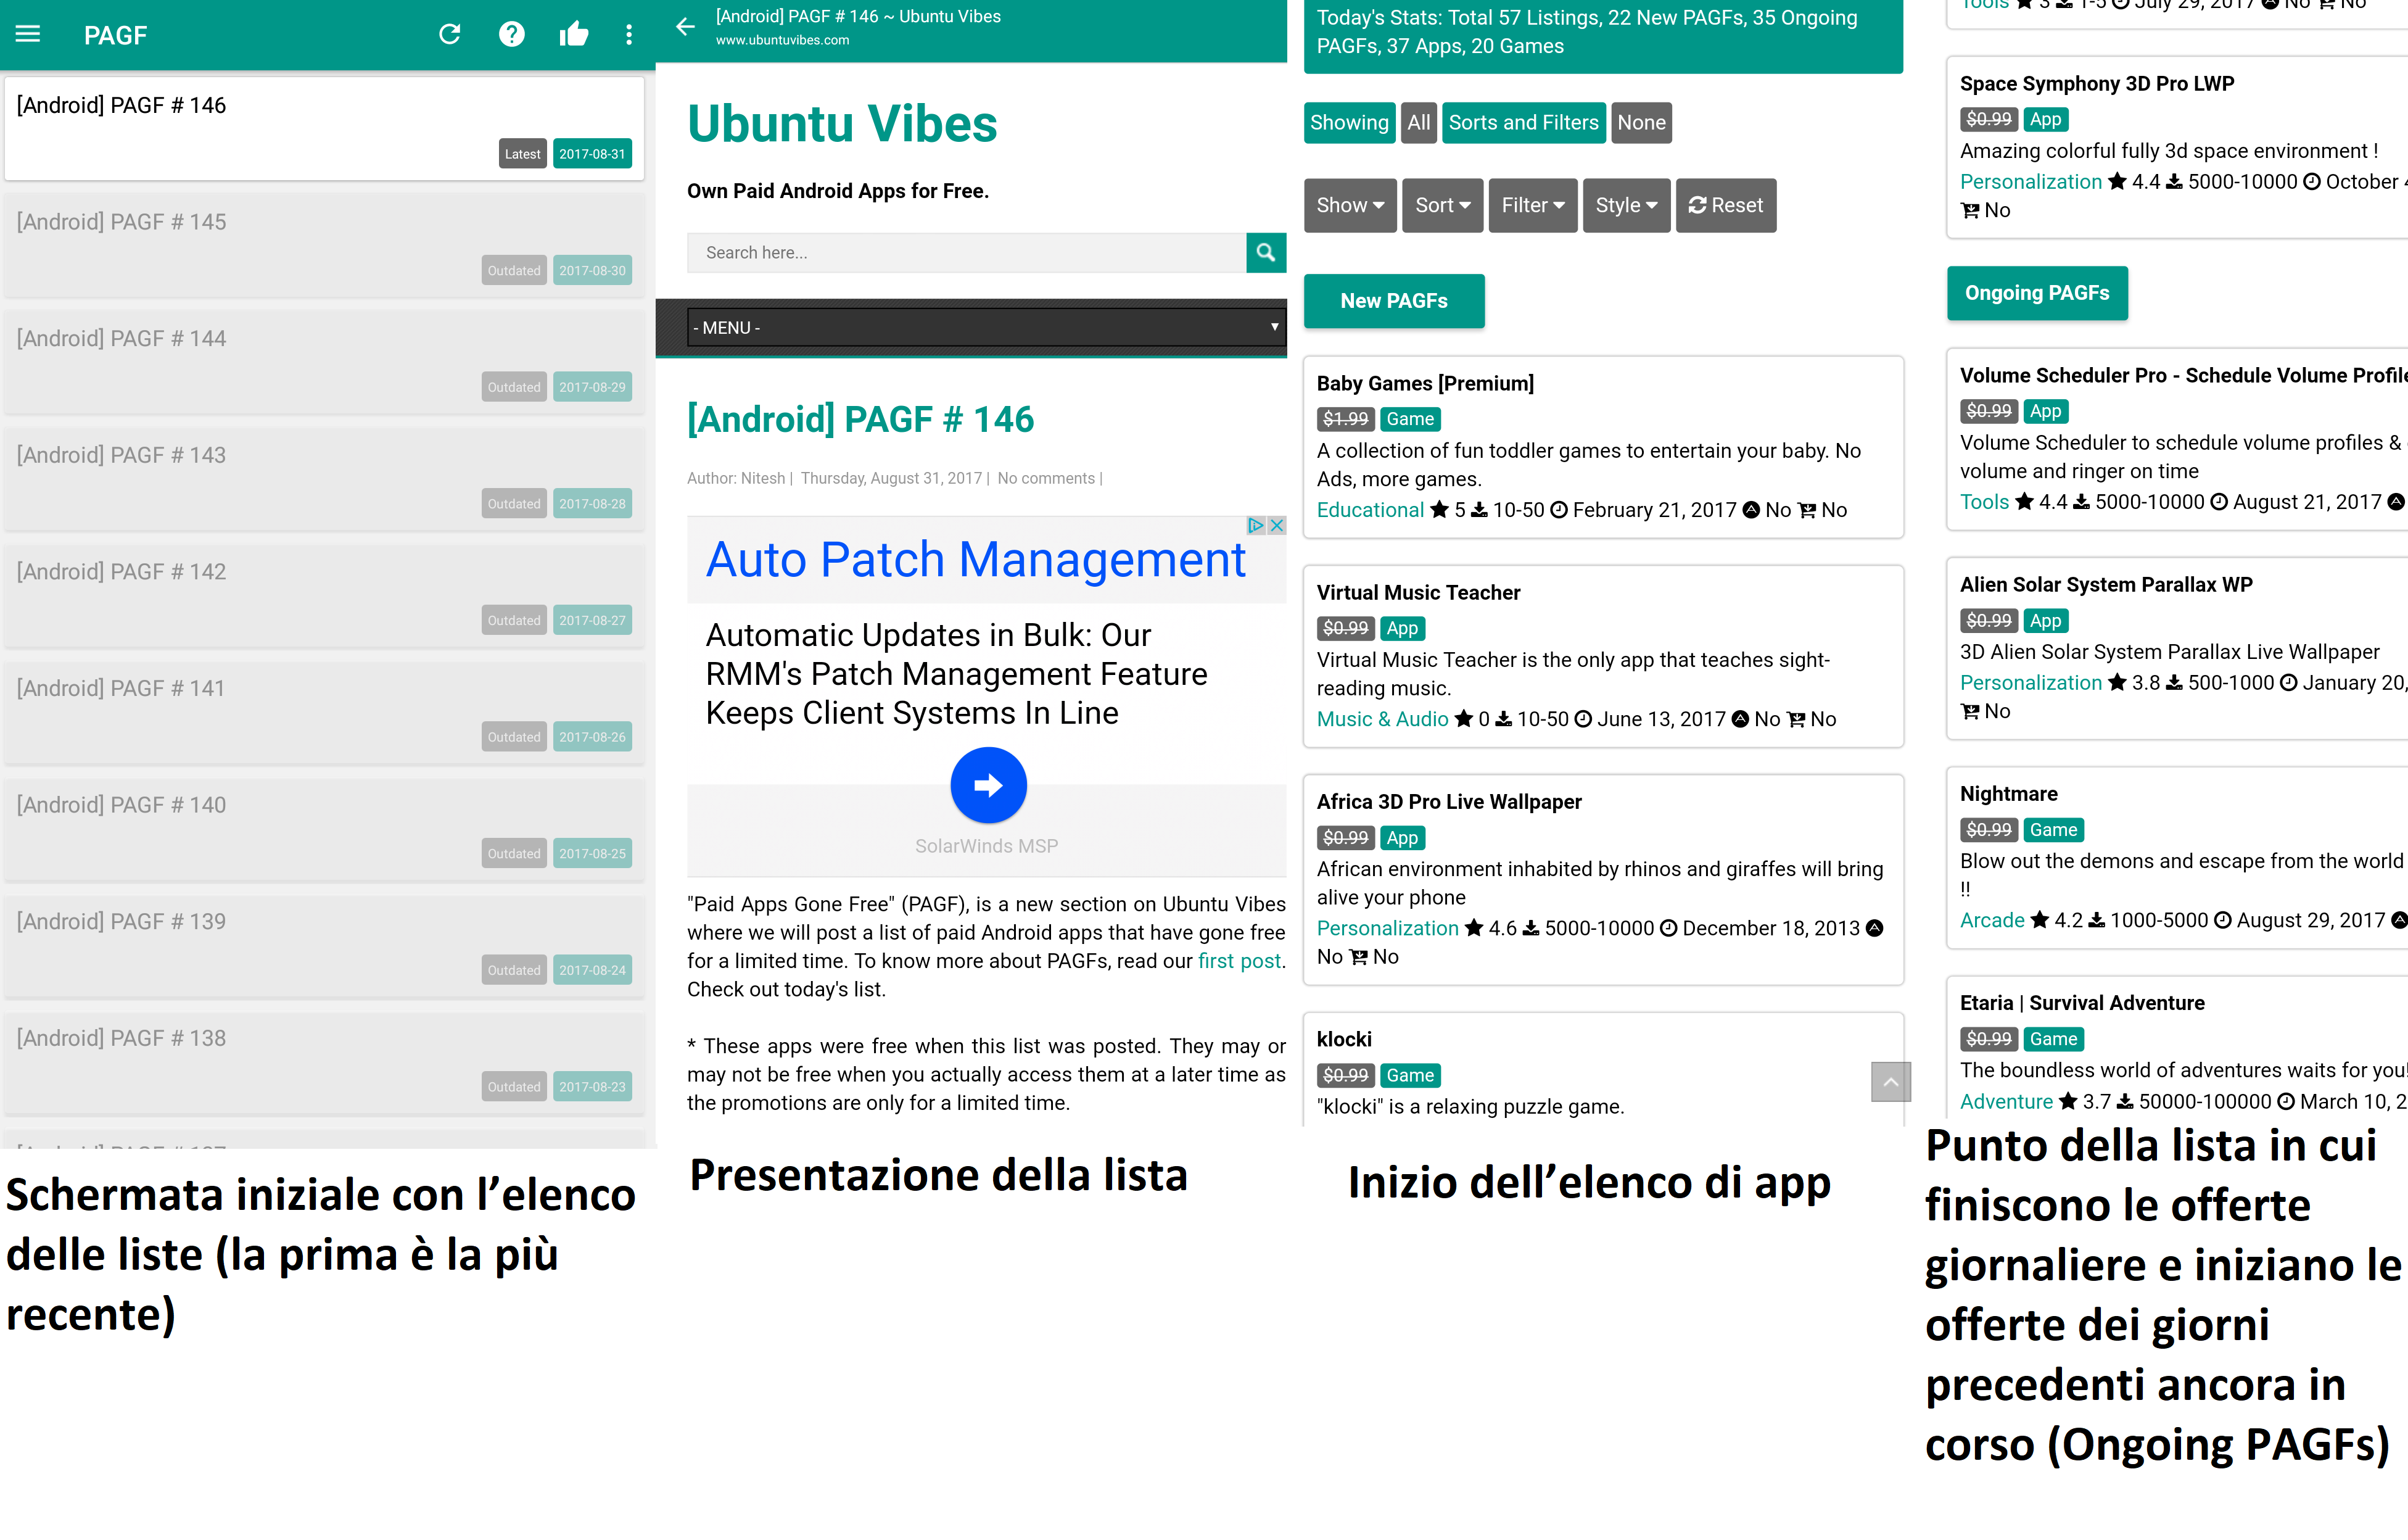Viewport: 2408px width, 1540px height.
Task: Open the [Android] PAGF # 146 list entry
Action: [x=324, y=129]
